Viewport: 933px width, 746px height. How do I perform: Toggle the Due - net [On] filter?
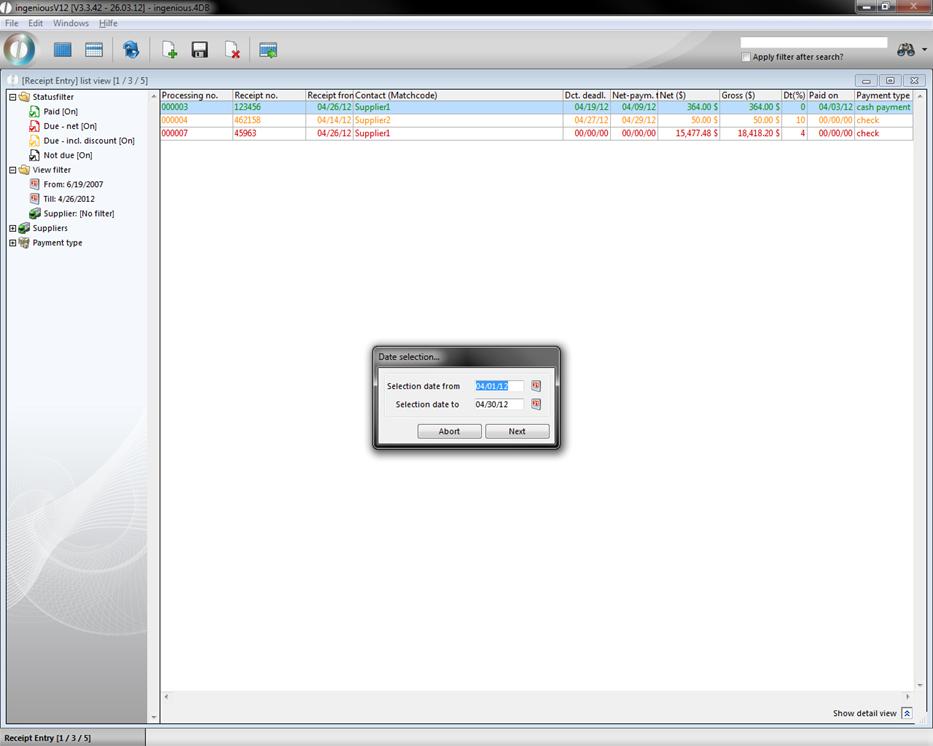[x=69, y=126]
